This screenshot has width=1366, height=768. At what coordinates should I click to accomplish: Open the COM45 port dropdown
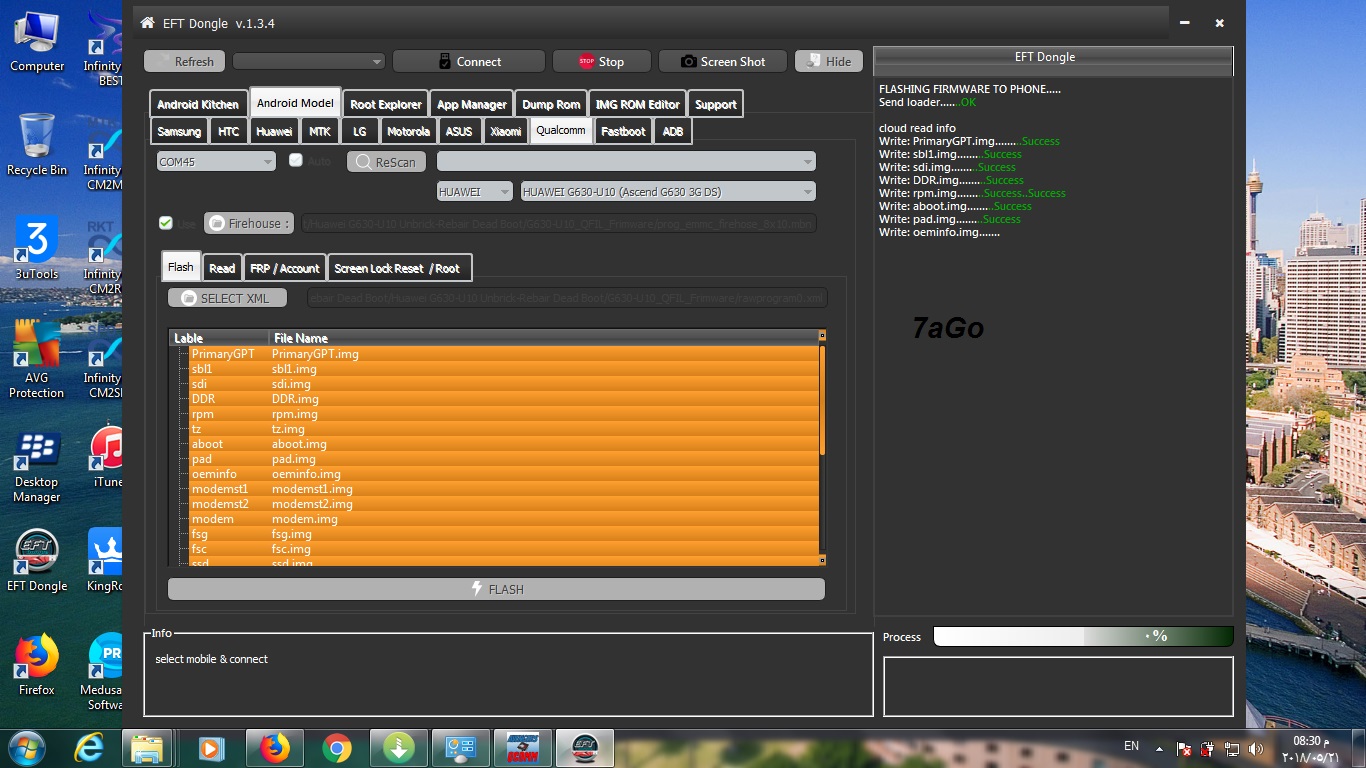(x=216, y=162)
